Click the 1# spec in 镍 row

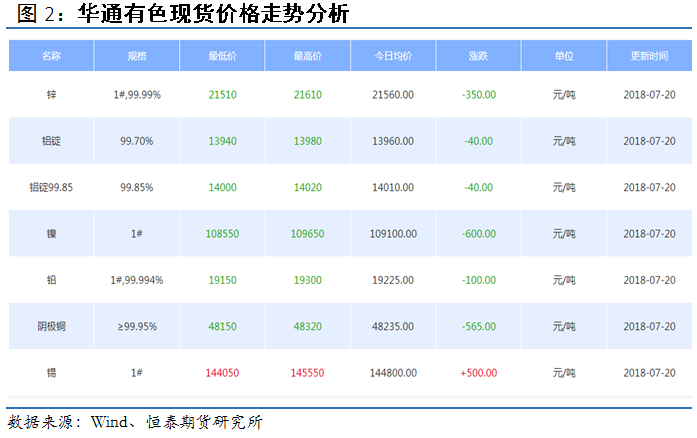[136, 233]
